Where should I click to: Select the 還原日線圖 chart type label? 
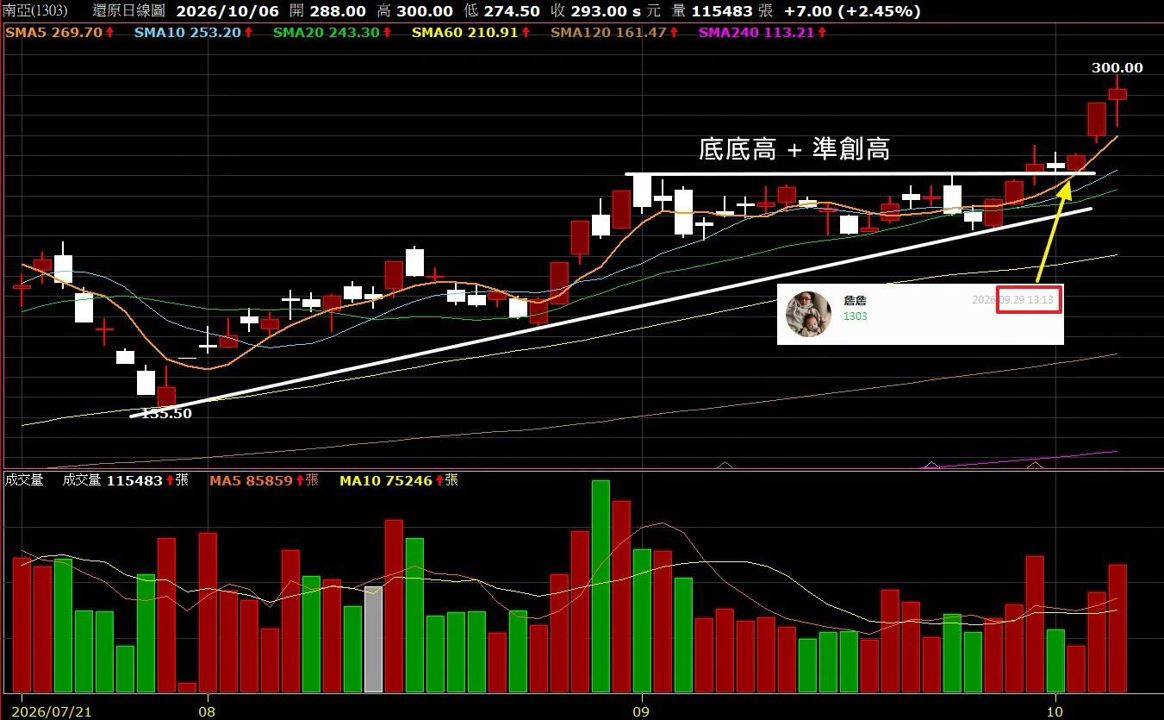pos(128,11)
